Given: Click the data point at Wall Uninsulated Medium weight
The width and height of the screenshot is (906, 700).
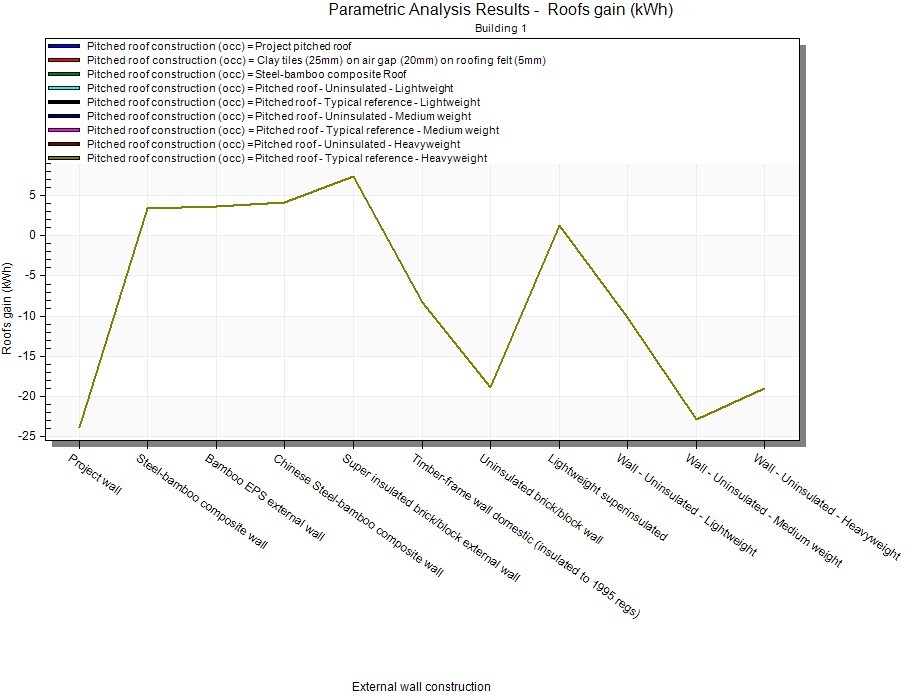Looking at the screenshot, I should coord(696,419).
